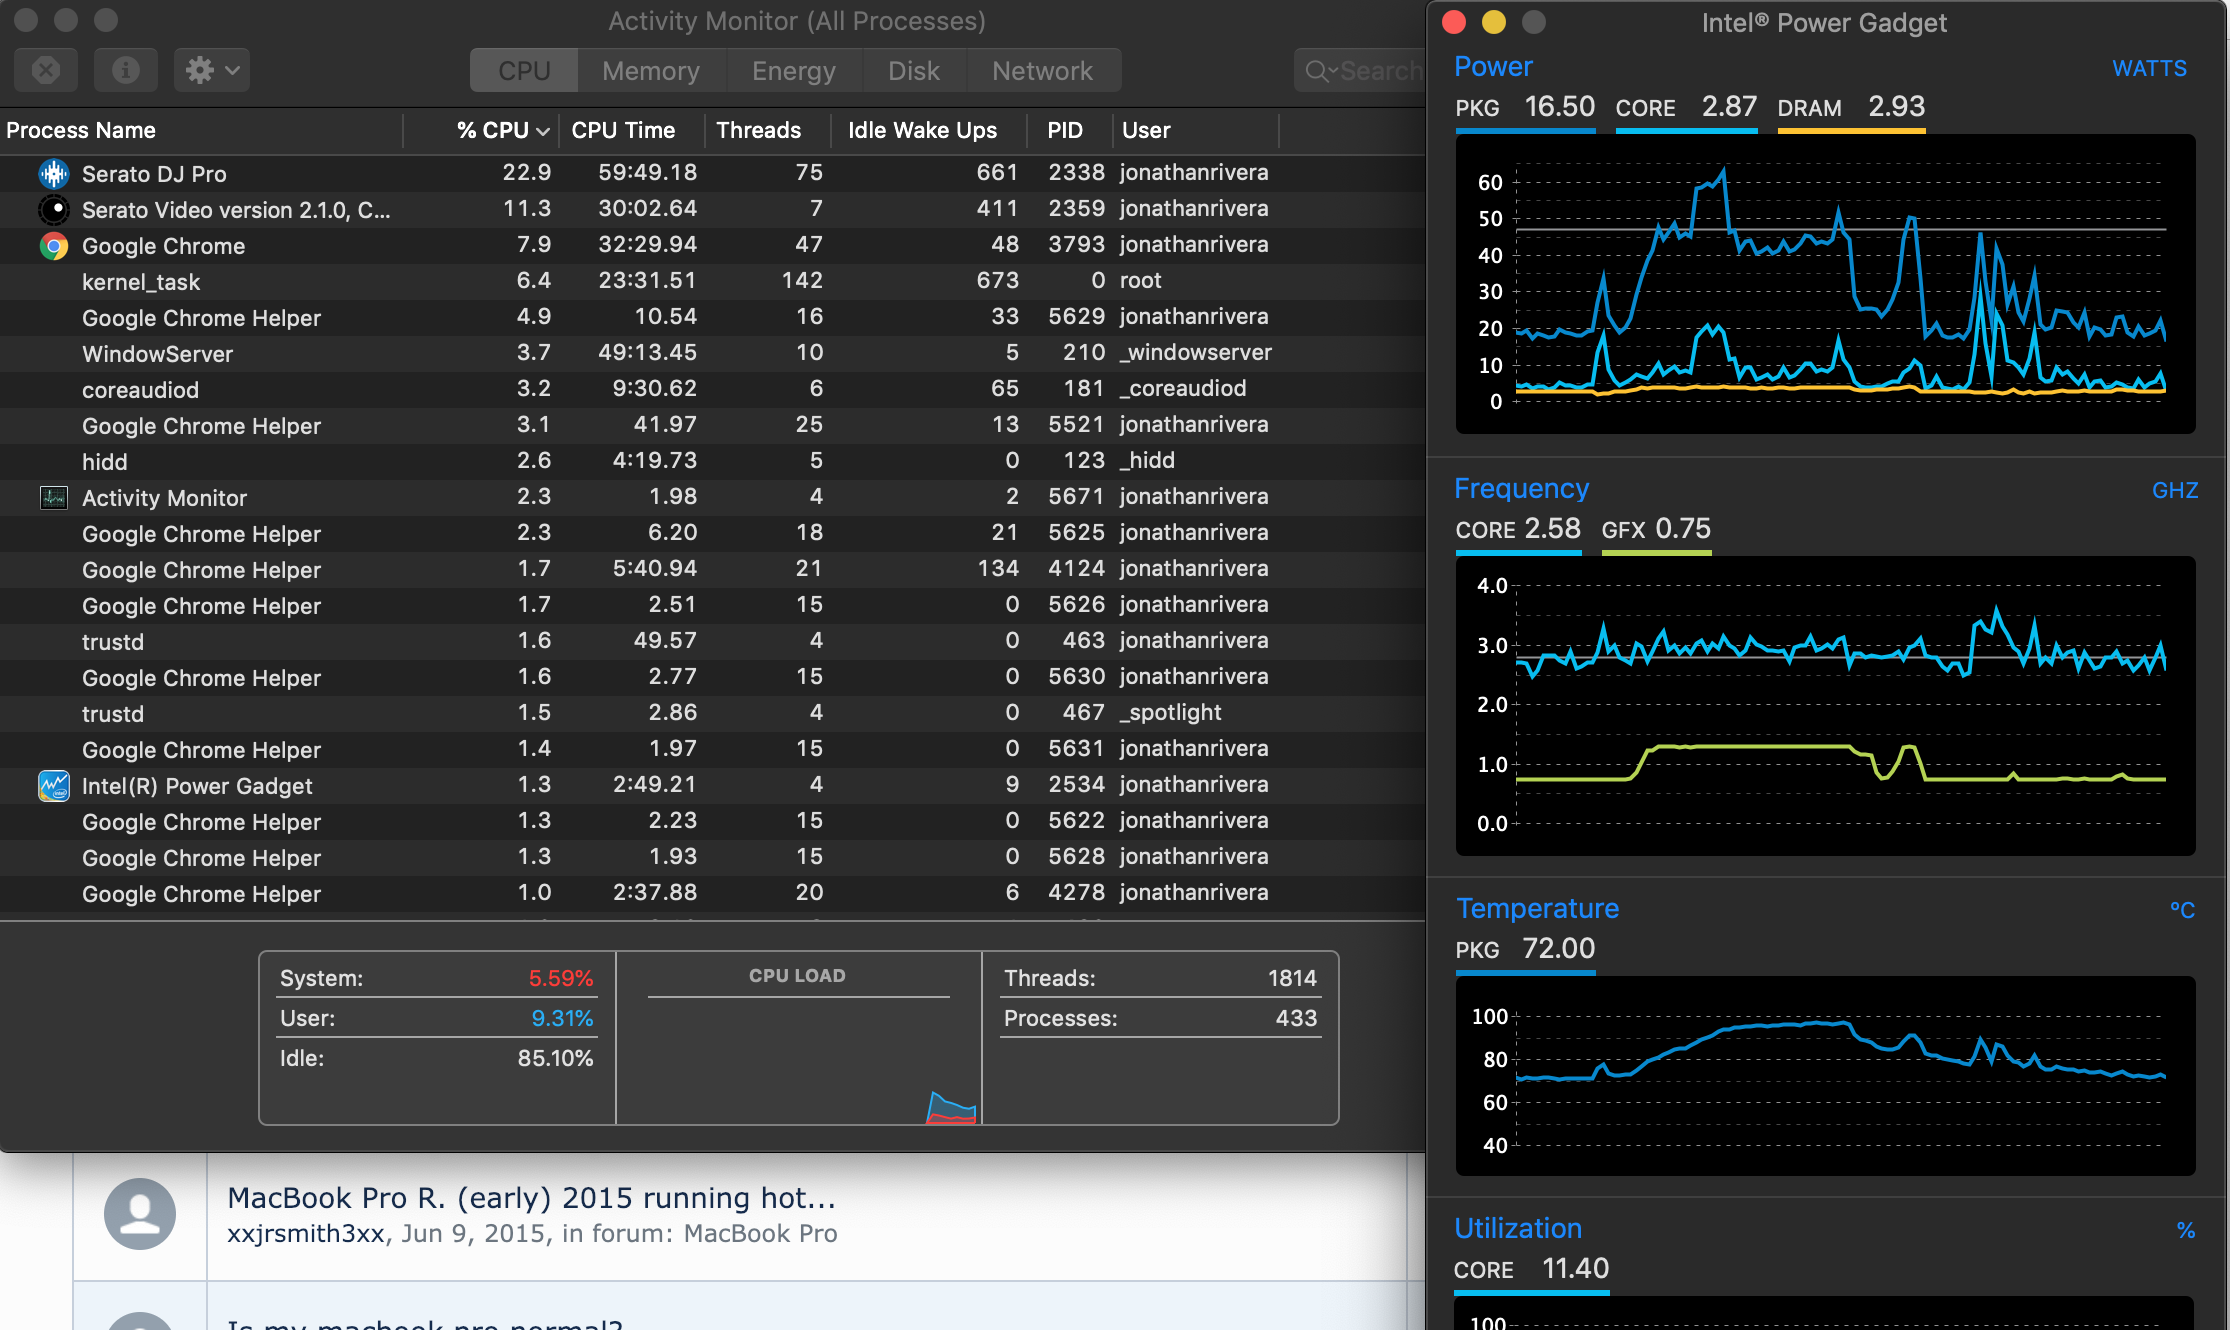Screen dimensions: 2230x1330
Task: Switch to the Energy tab
Action: (794, 71)
